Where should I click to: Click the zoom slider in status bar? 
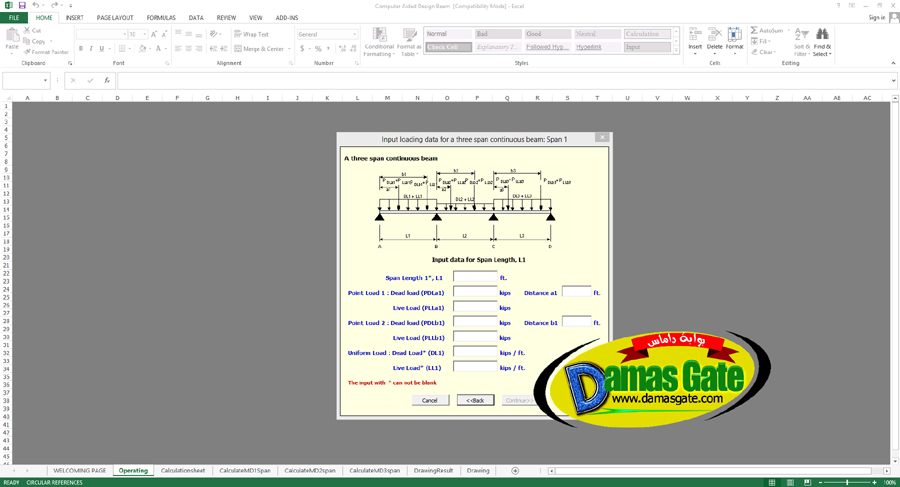(847, 482)
